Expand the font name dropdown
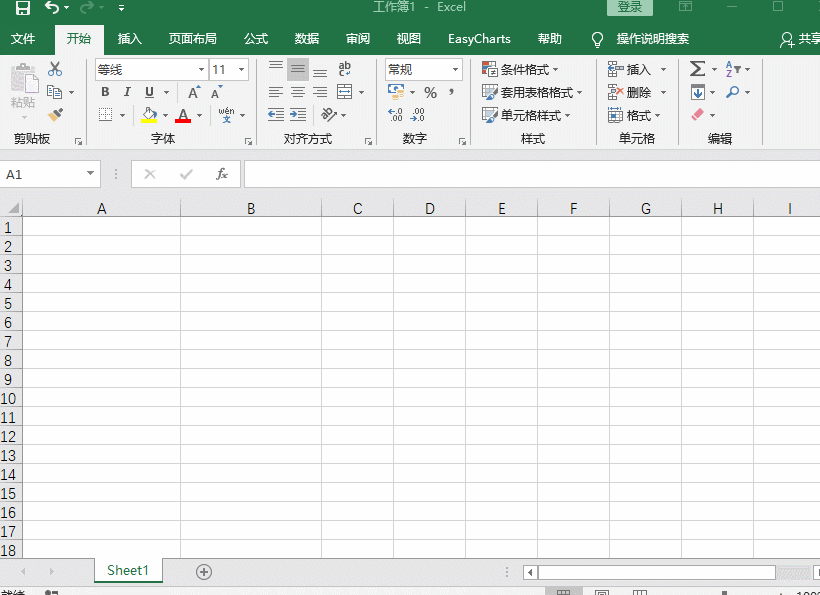 [201, 70]
